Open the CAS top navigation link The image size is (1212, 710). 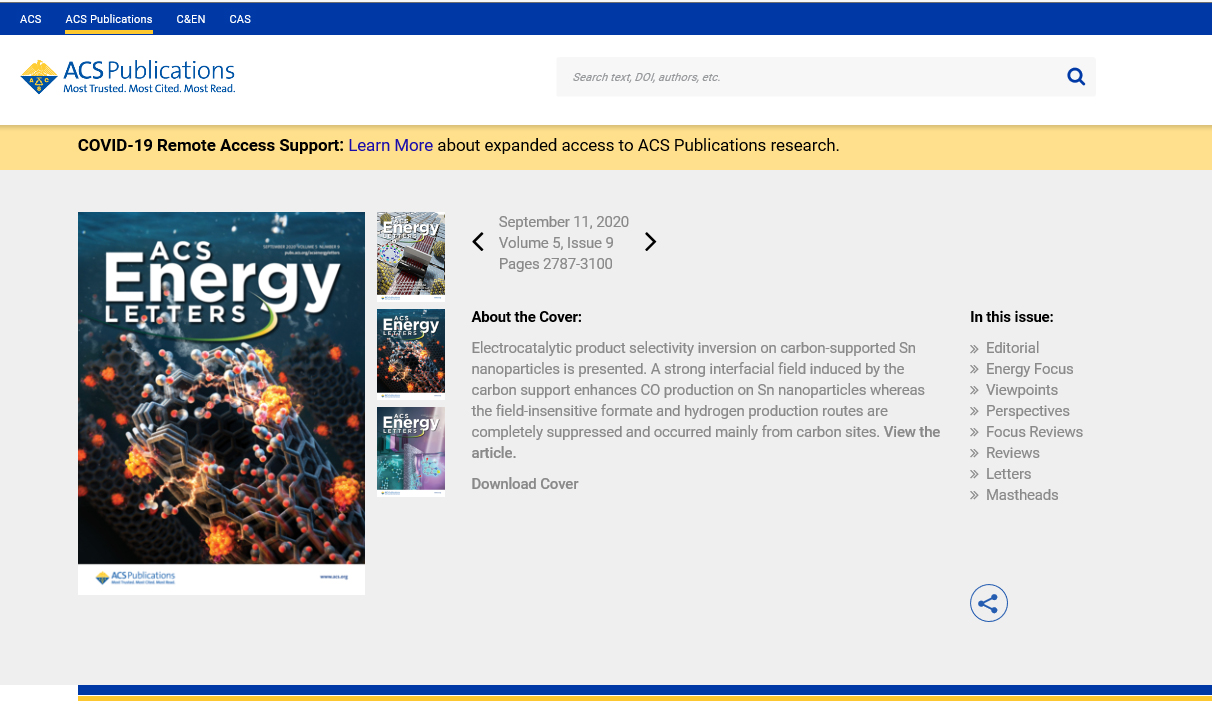(x=240, y=19)
